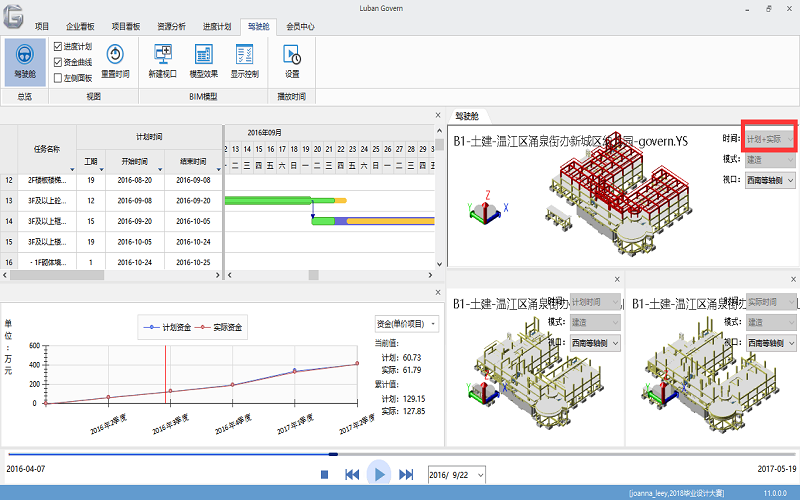The width and height of the screenshot is (800, 500).
Task: Switch to 企业看板 ribbon tab
Action: [80, 27]
